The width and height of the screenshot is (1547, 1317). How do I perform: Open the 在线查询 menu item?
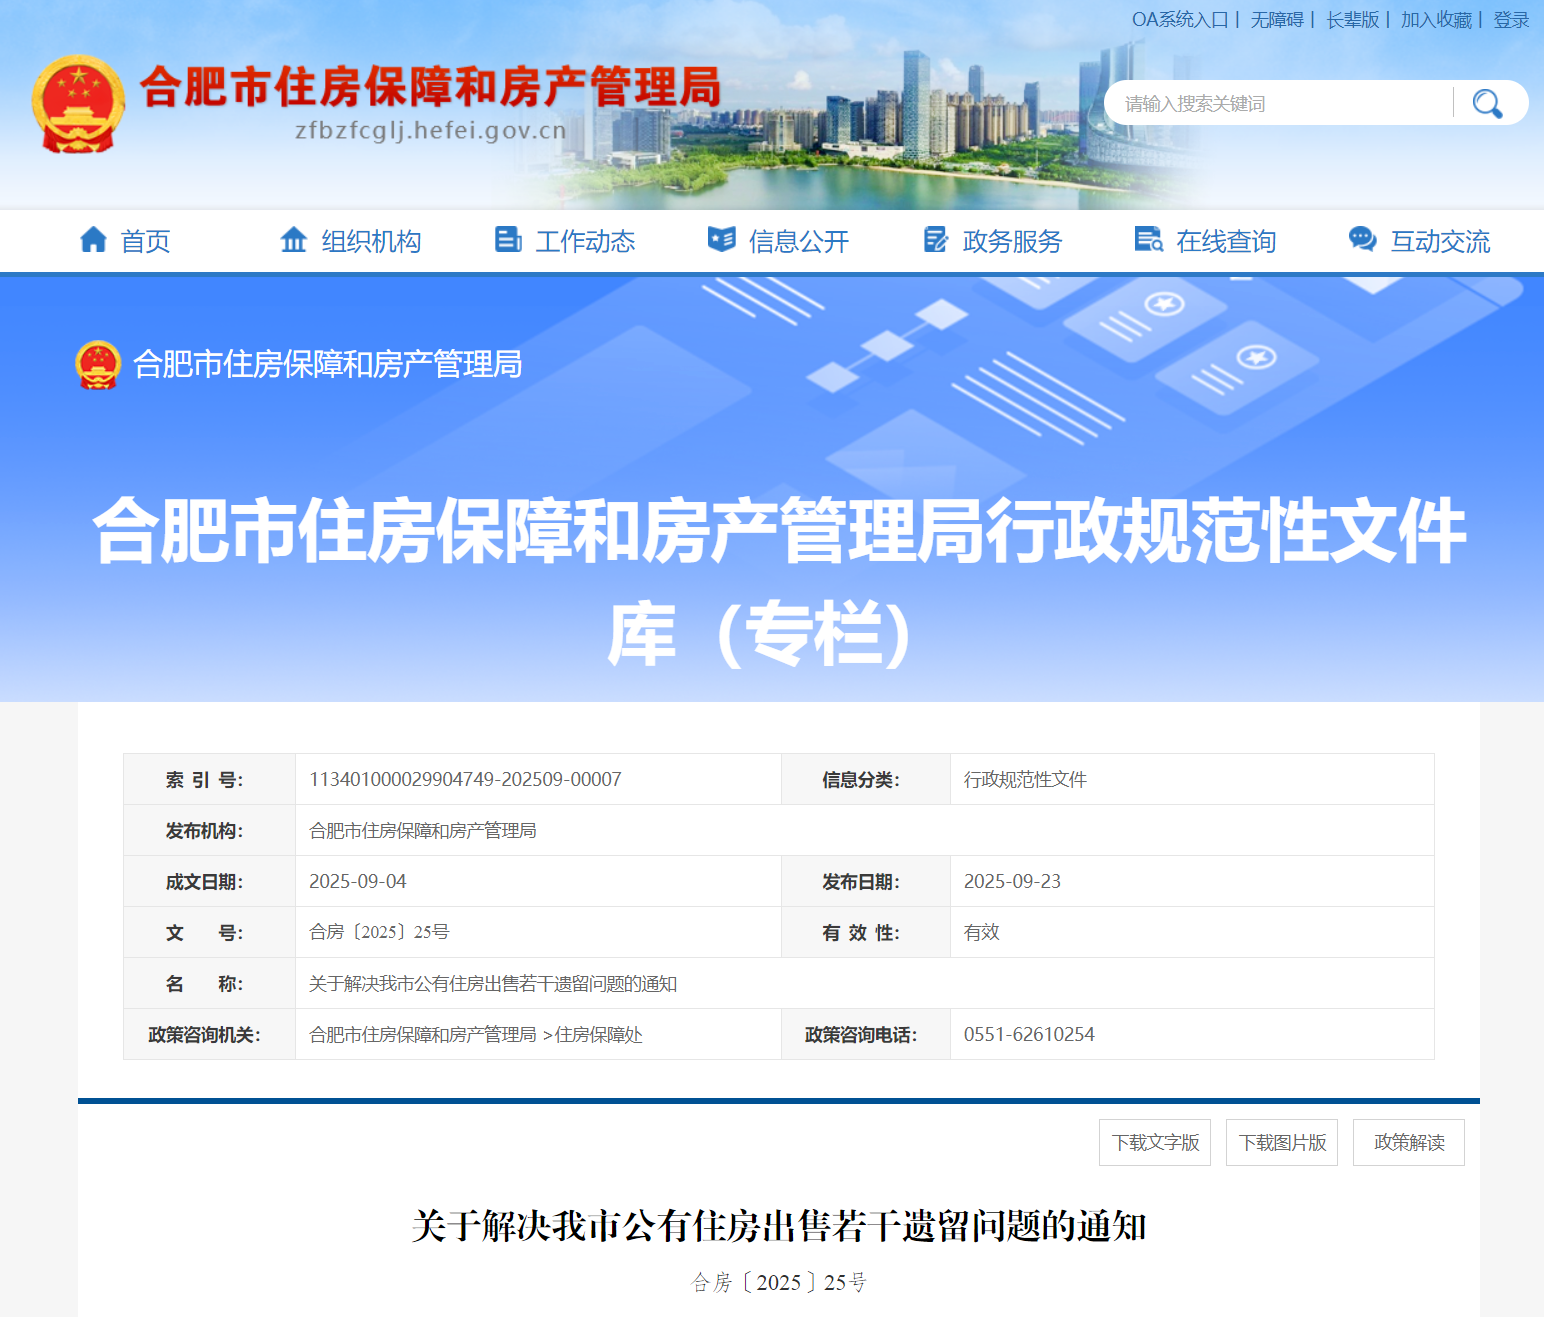[1226, 241]
